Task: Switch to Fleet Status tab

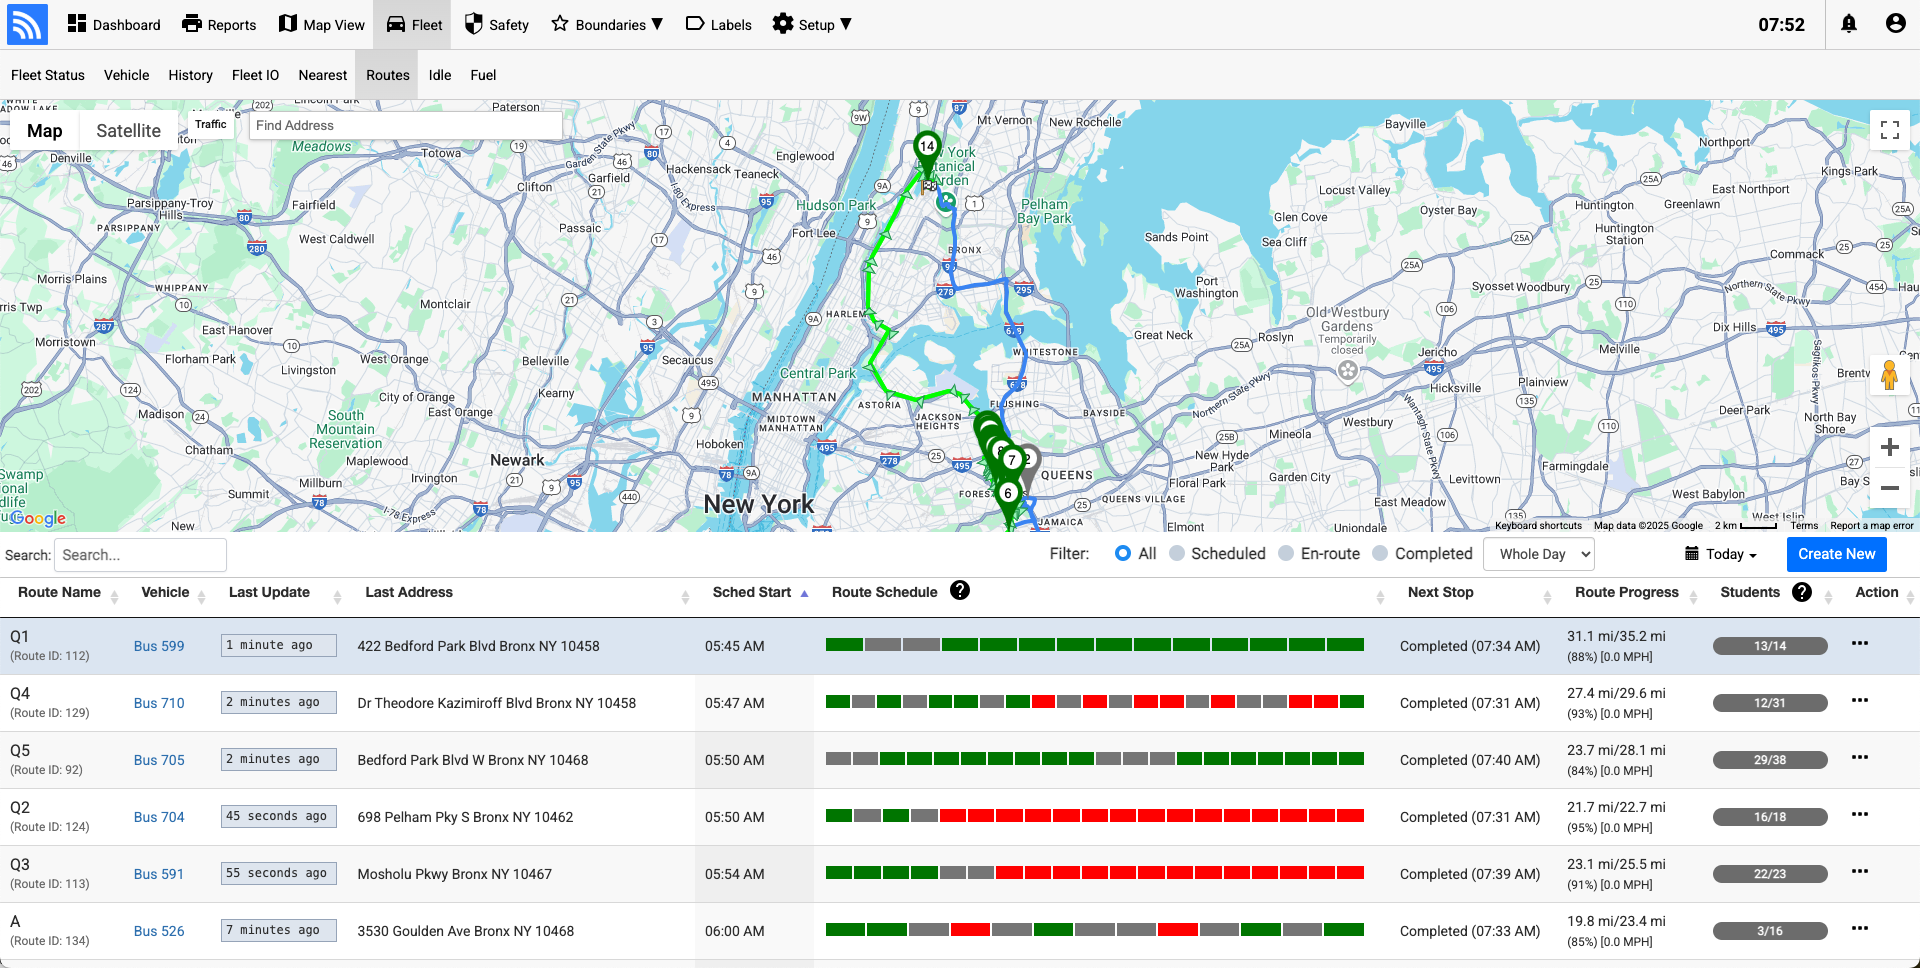Action: pyautogui.click(x=48, y=75)
